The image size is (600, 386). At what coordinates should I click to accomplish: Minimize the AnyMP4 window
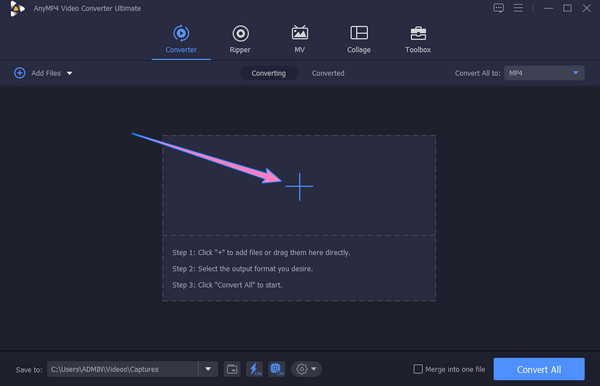548,8
